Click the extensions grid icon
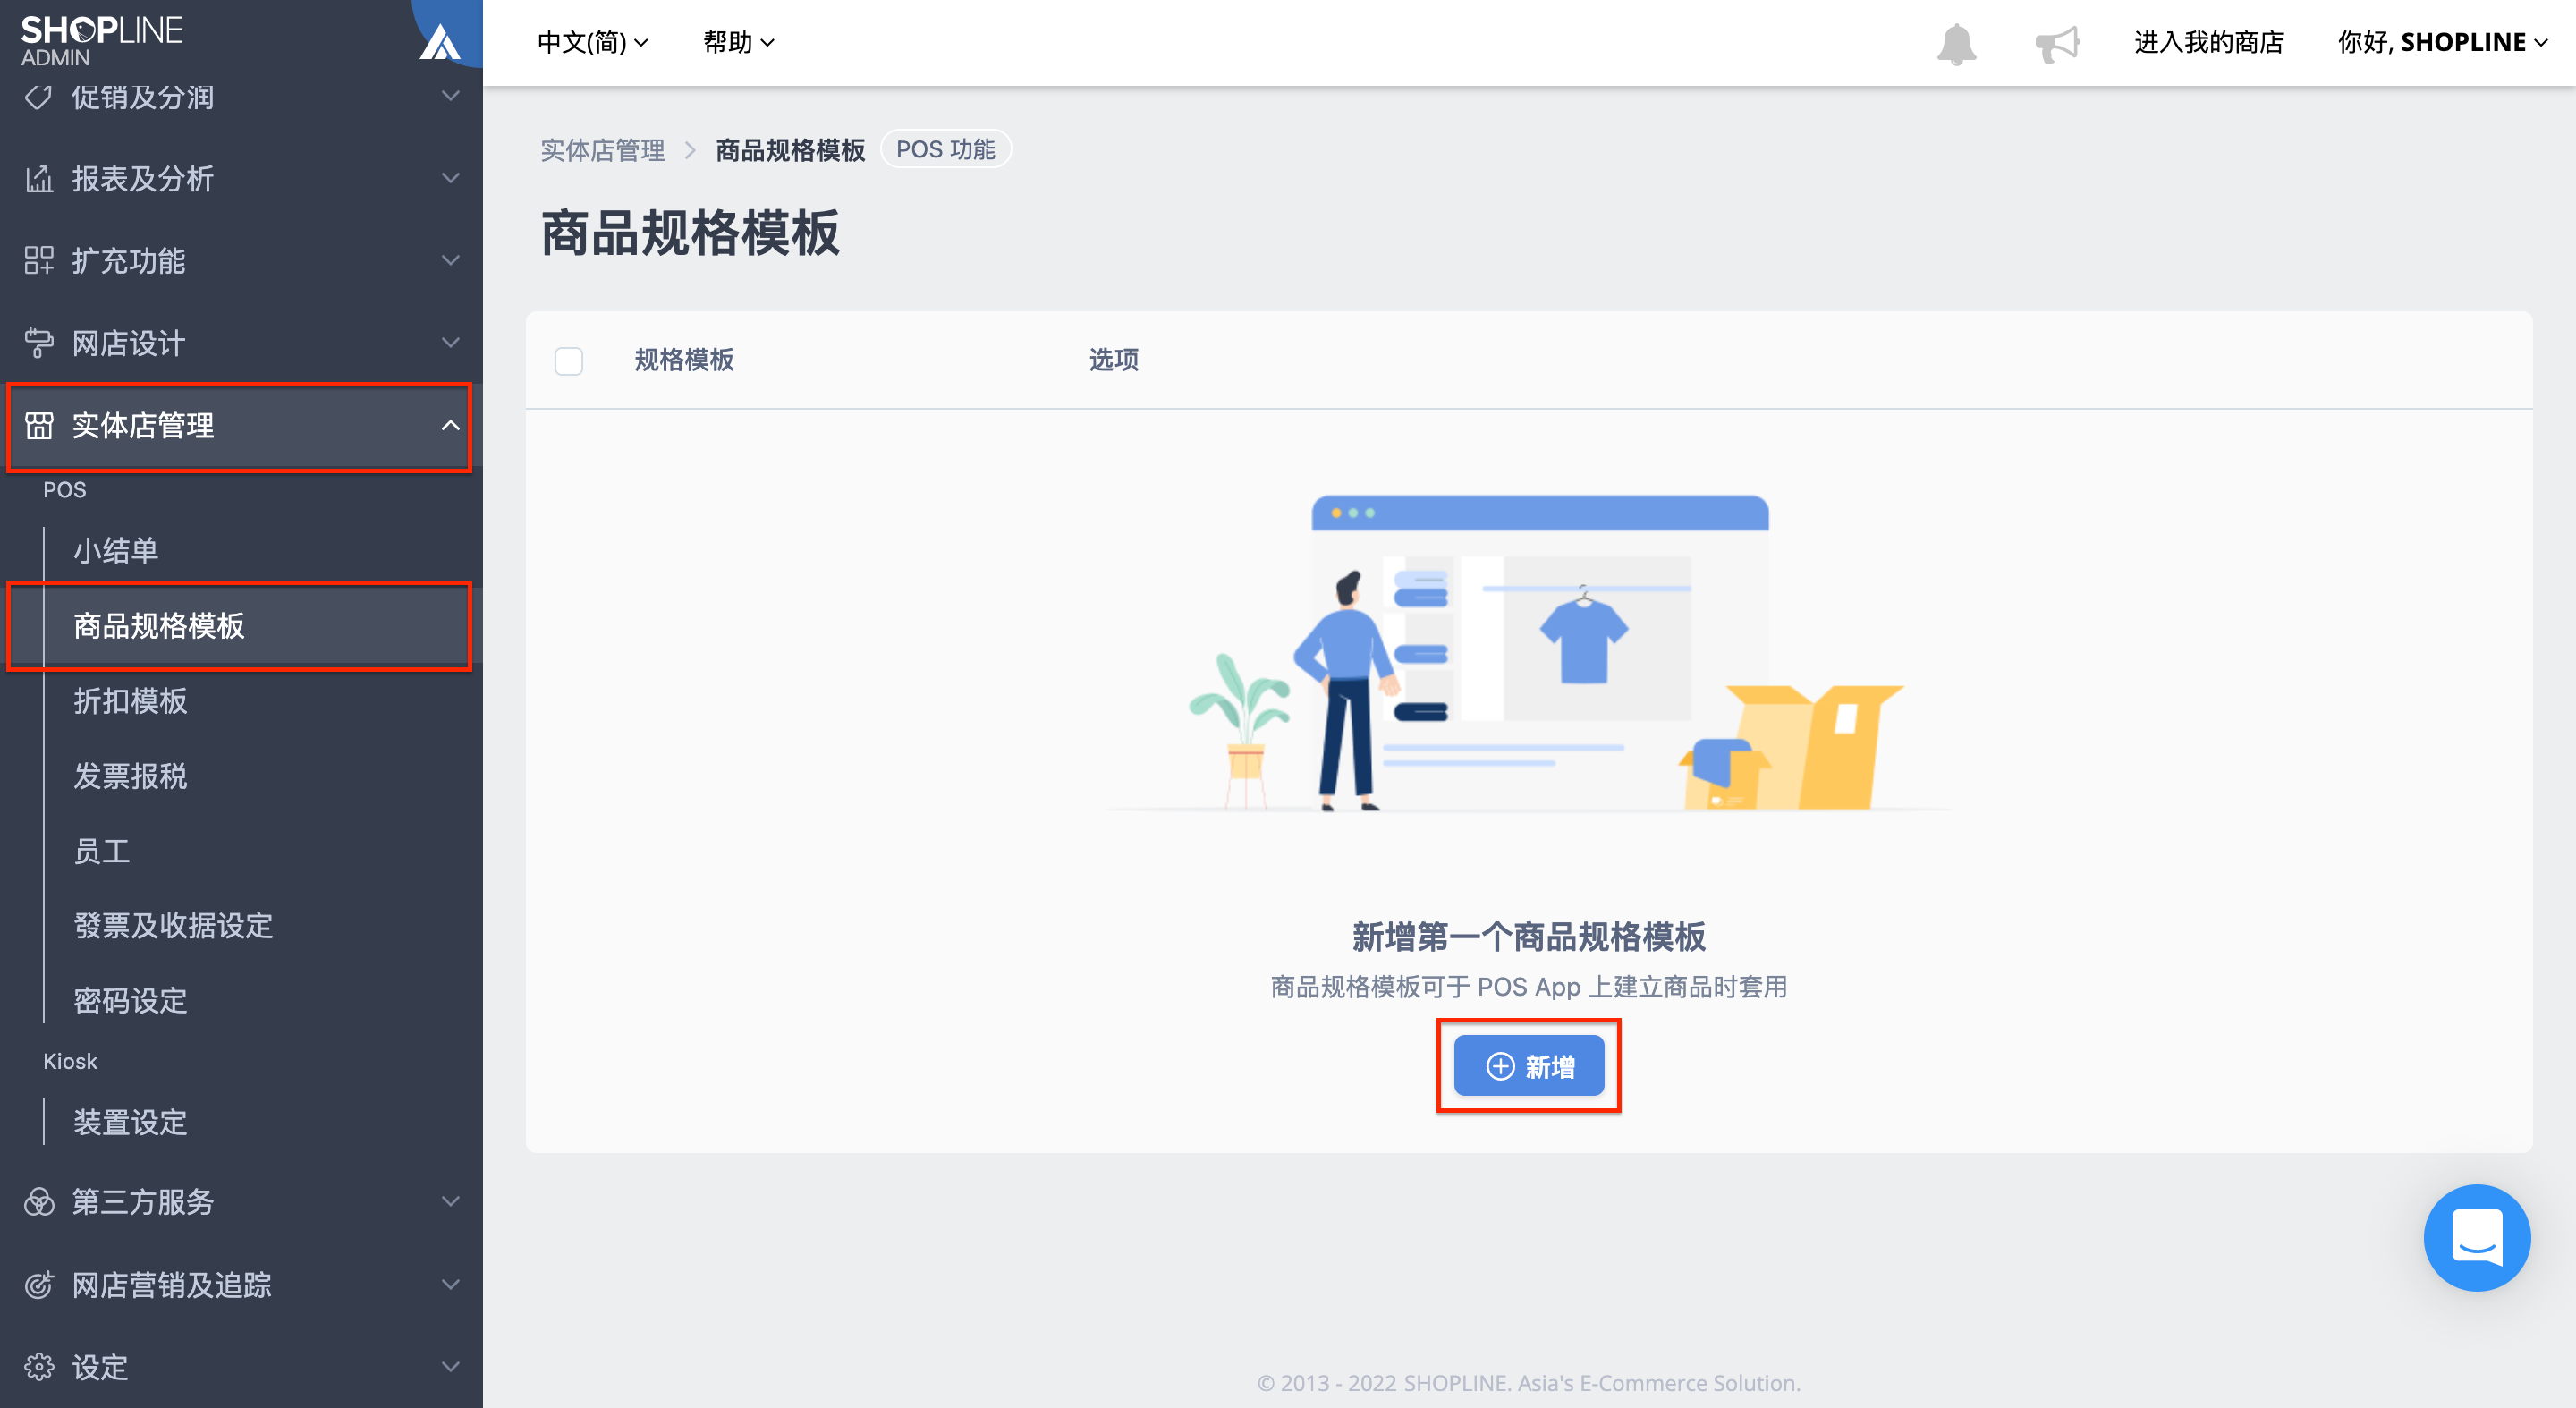 38,261
